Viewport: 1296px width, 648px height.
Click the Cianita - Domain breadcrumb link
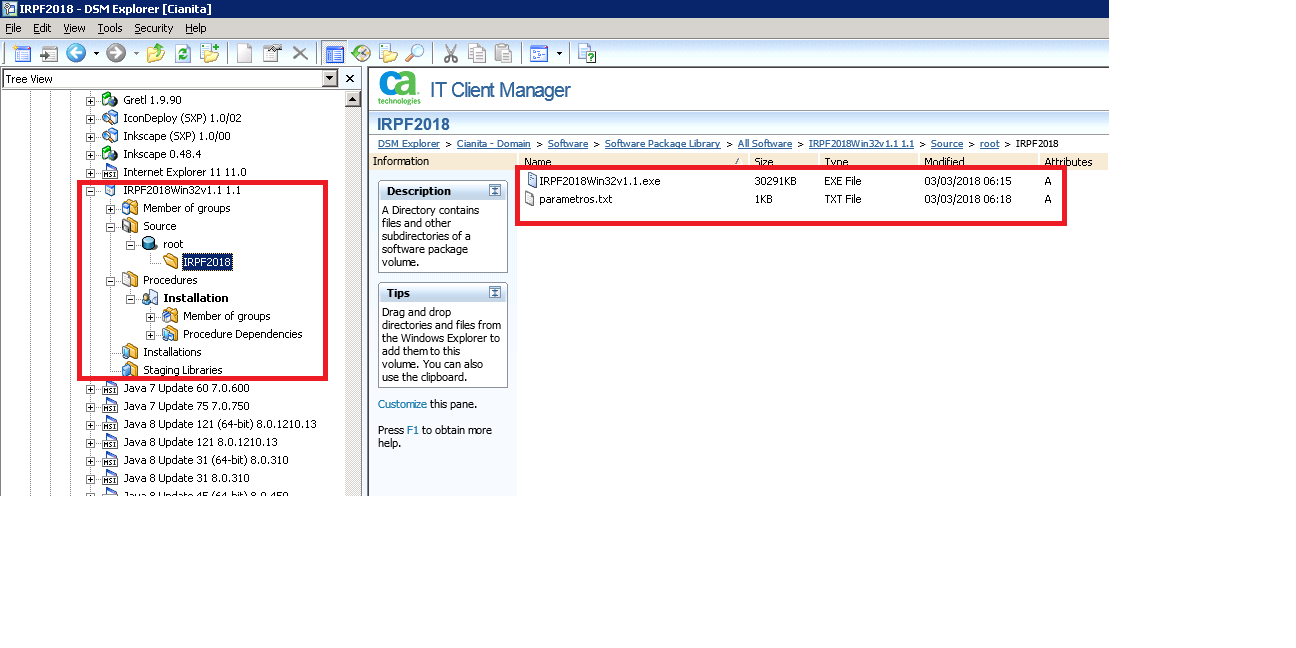[494, 144]
